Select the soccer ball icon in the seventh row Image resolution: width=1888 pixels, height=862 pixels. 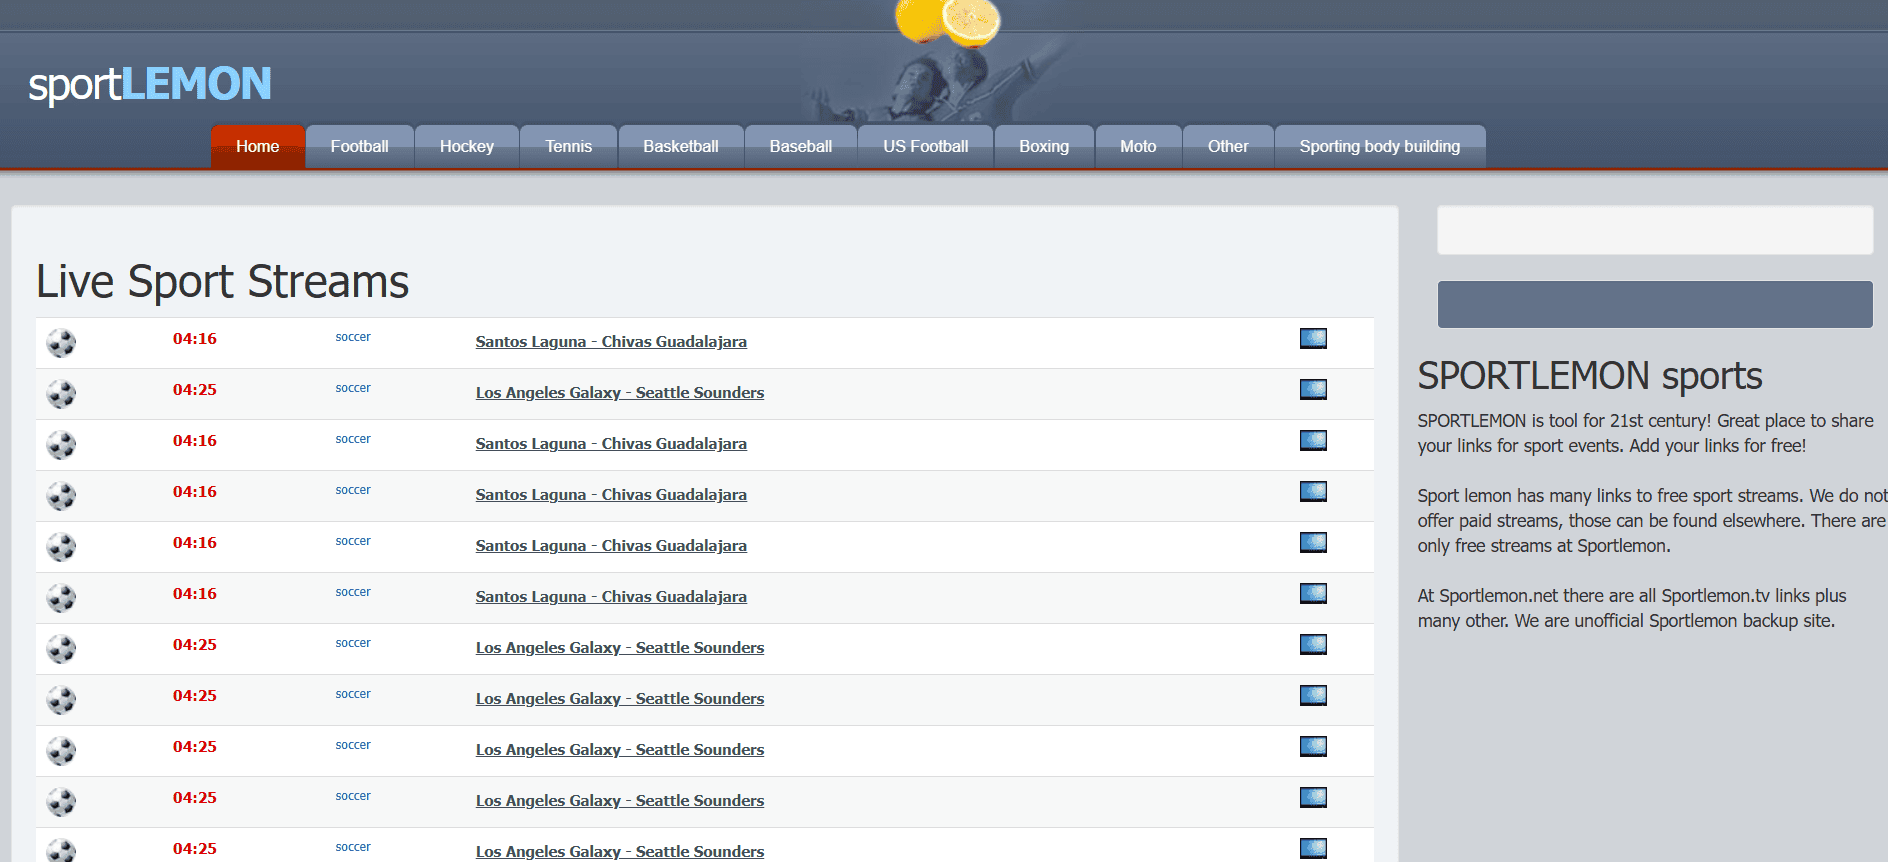61,649
